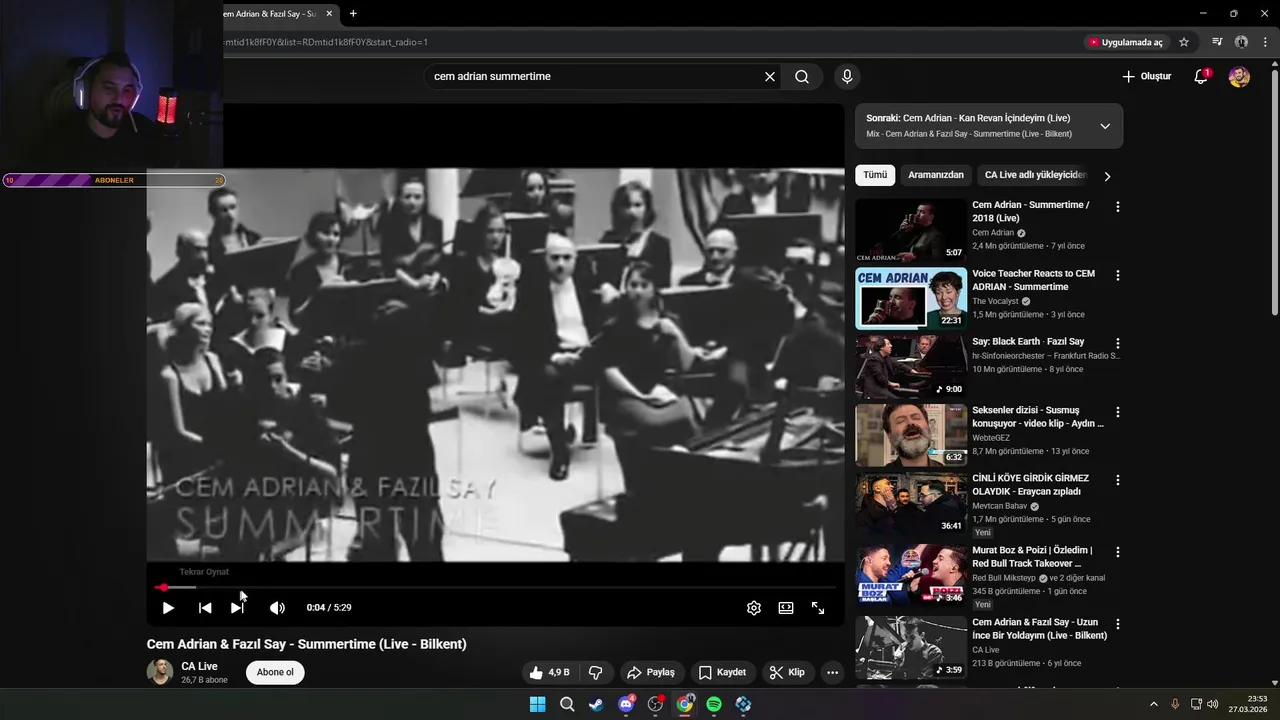Play the video with the play button

tap(168, 608)
